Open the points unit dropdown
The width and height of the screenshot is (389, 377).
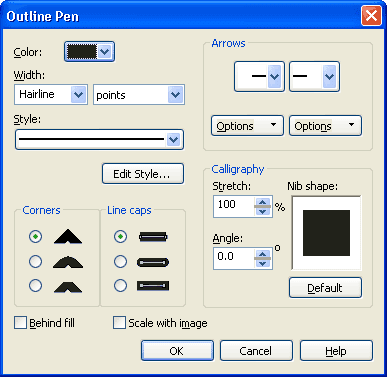[x=176, y=95]
